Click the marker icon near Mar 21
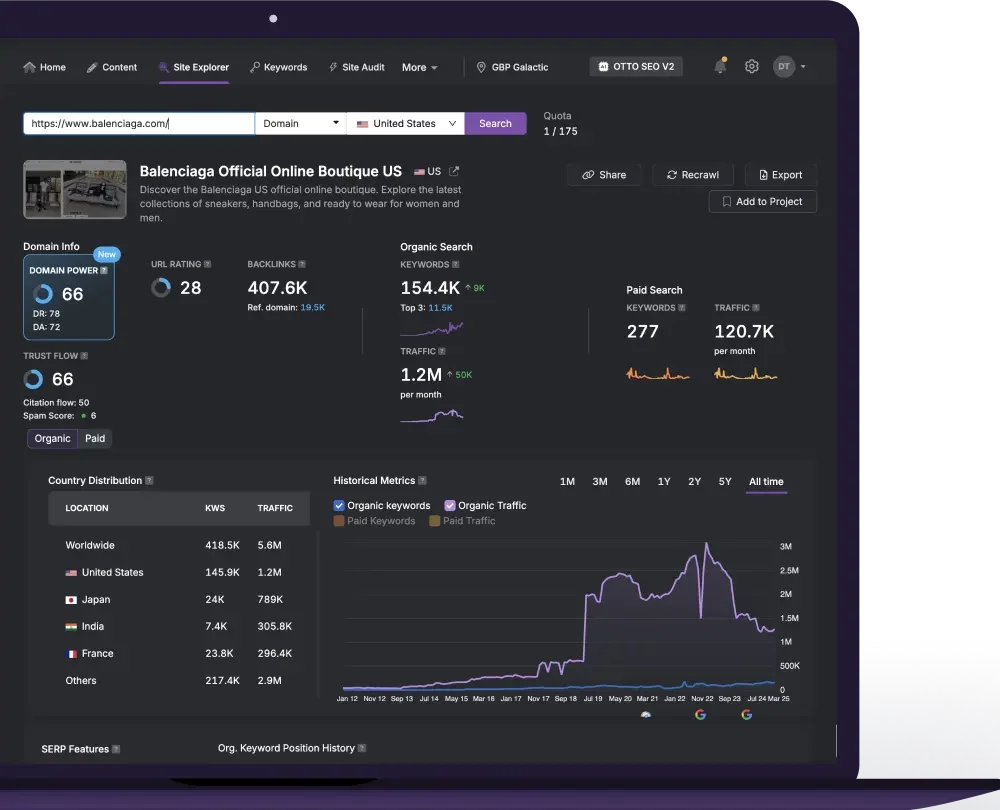Image resolution: width=1000 pixels, height=810 pixels. [x=646, y=715]
